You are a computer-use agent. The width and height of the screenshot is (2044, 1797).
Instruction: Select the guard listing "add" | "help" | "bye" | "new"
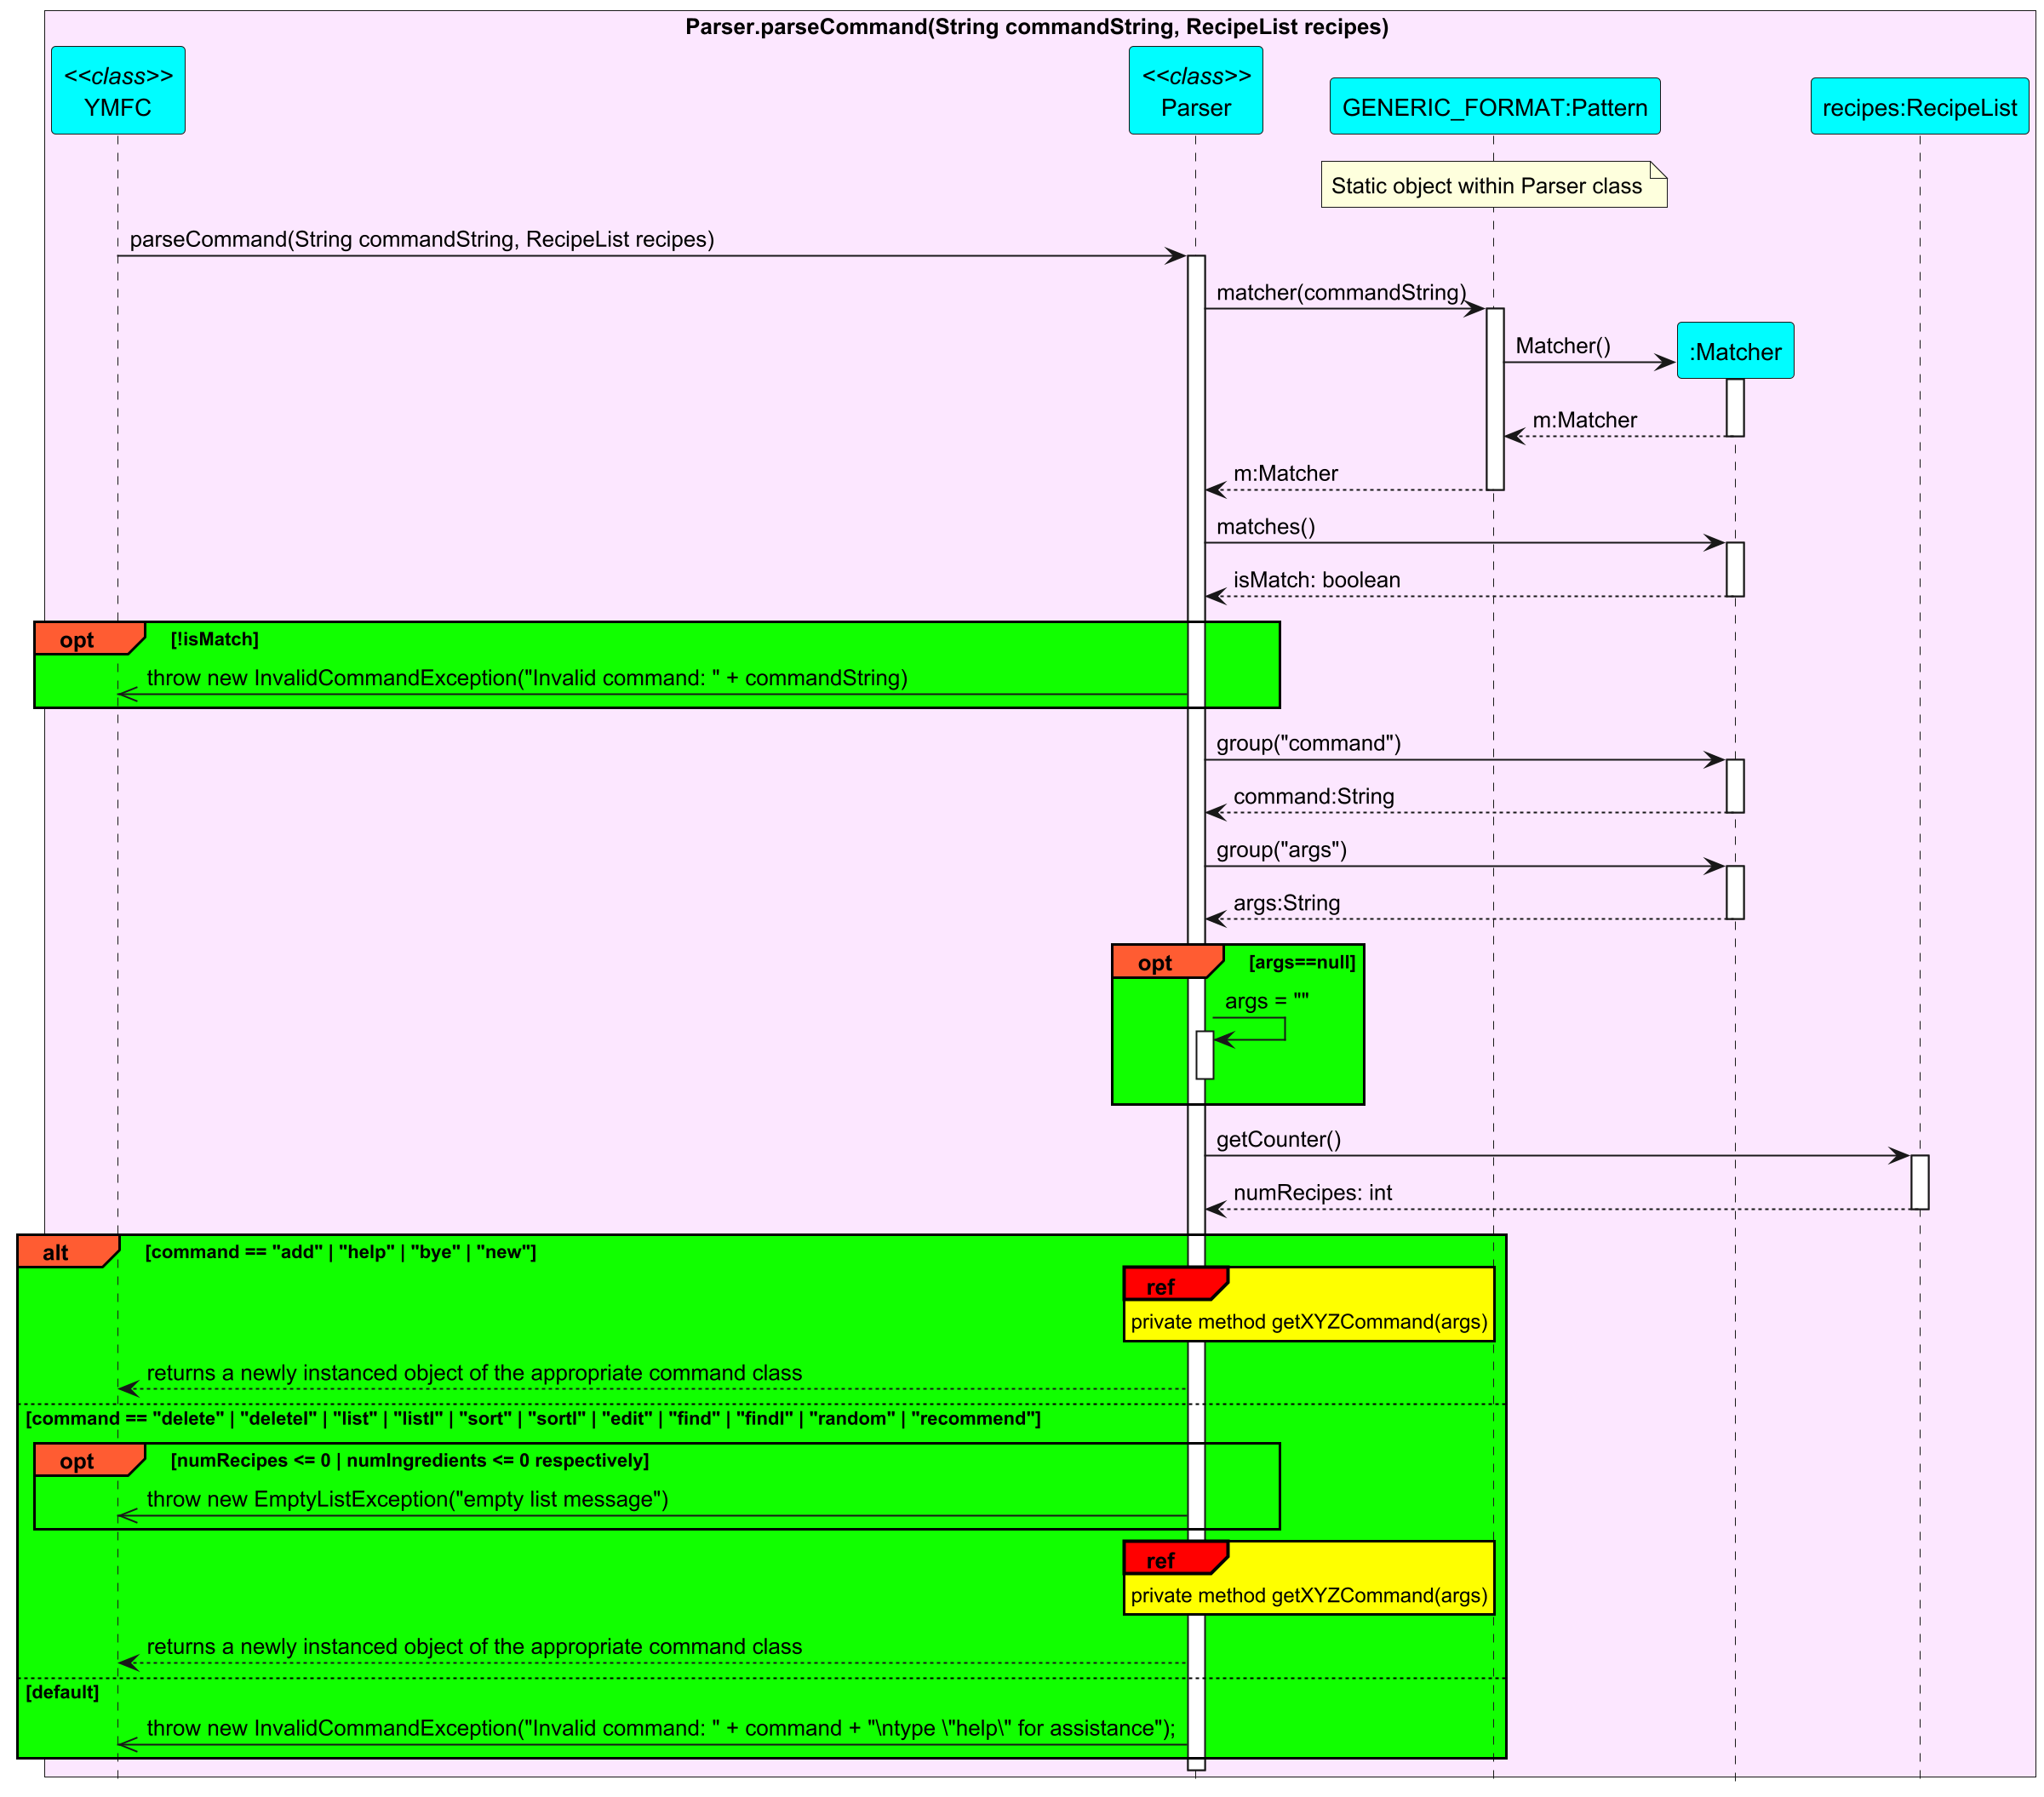coord(340,1252)
